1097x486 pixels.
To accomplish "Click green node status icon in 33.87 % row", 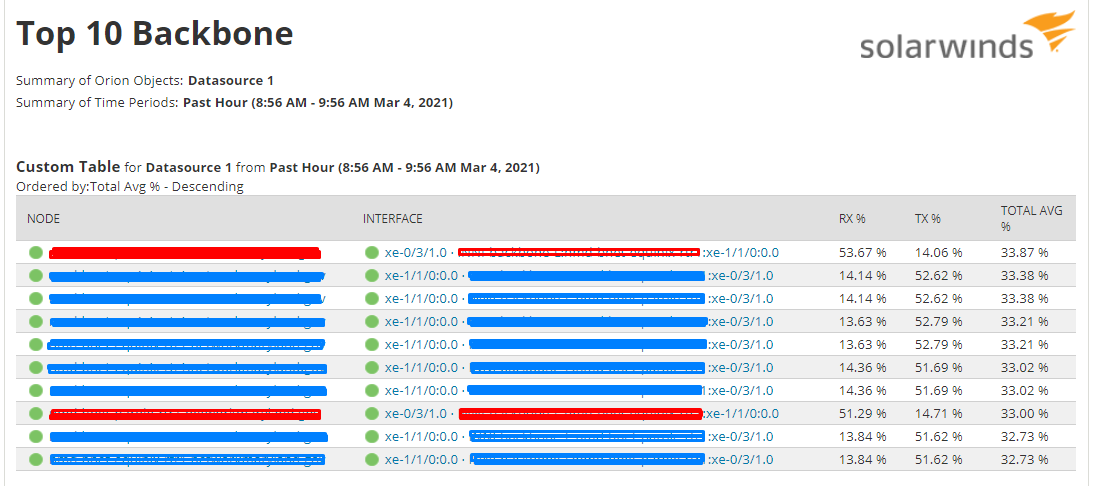I will [36, 252].
